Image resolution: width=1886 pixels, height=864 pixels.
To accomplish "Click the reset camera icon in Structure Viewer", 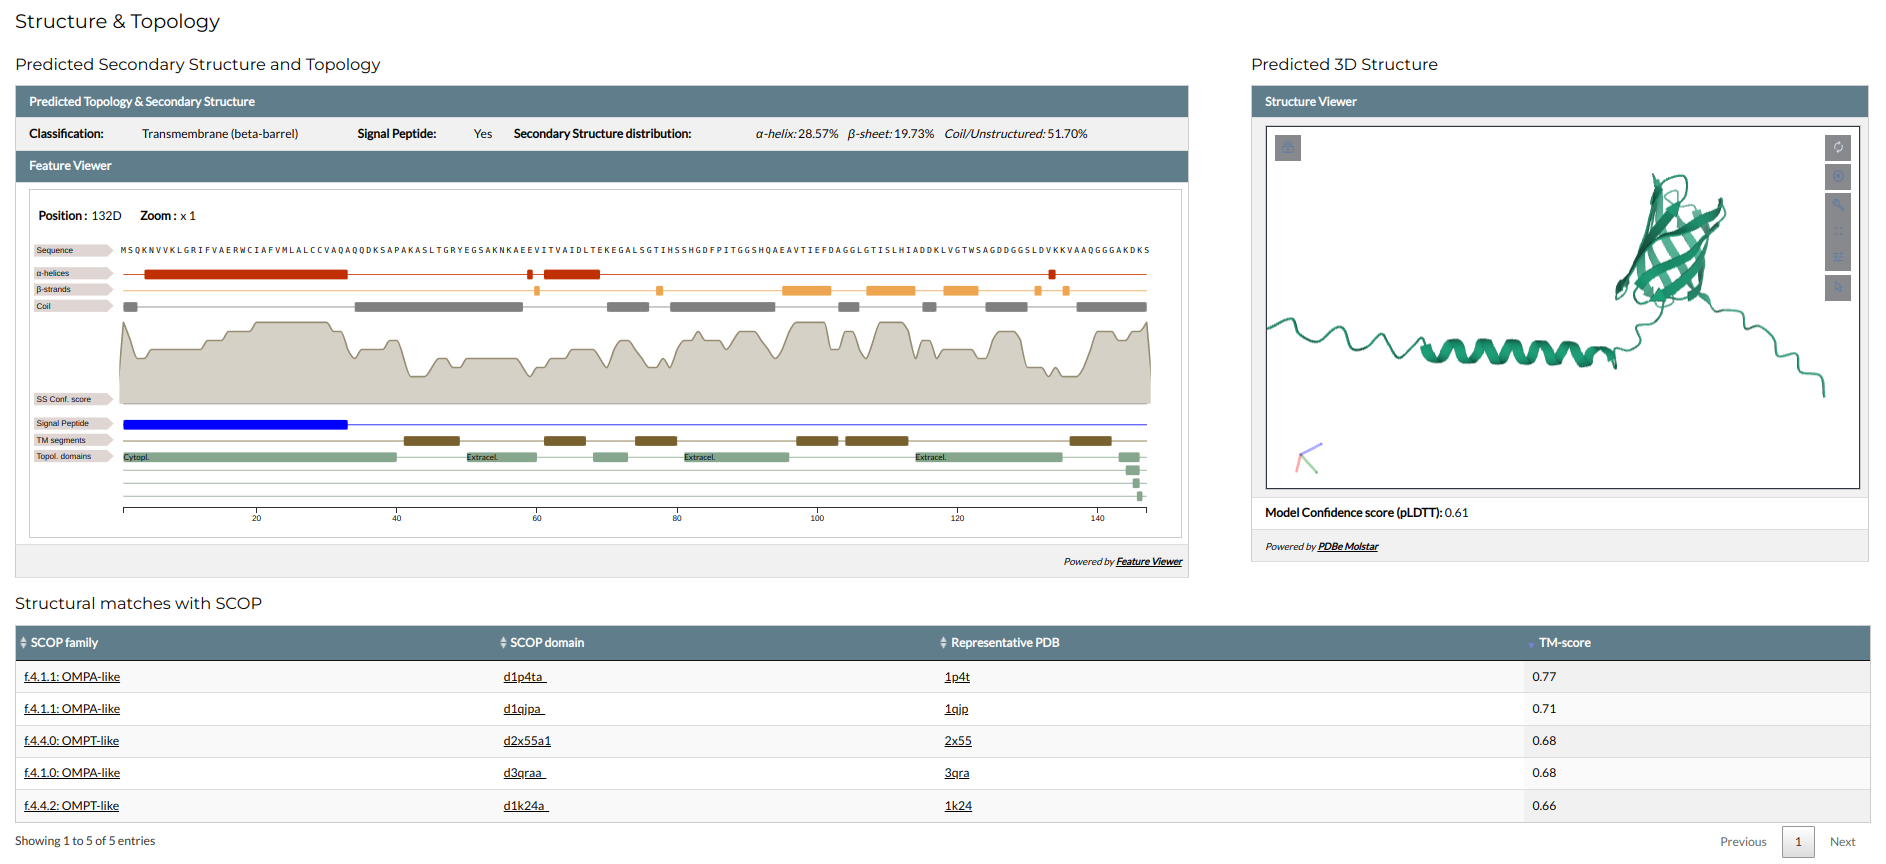I will pos(1837,148).
